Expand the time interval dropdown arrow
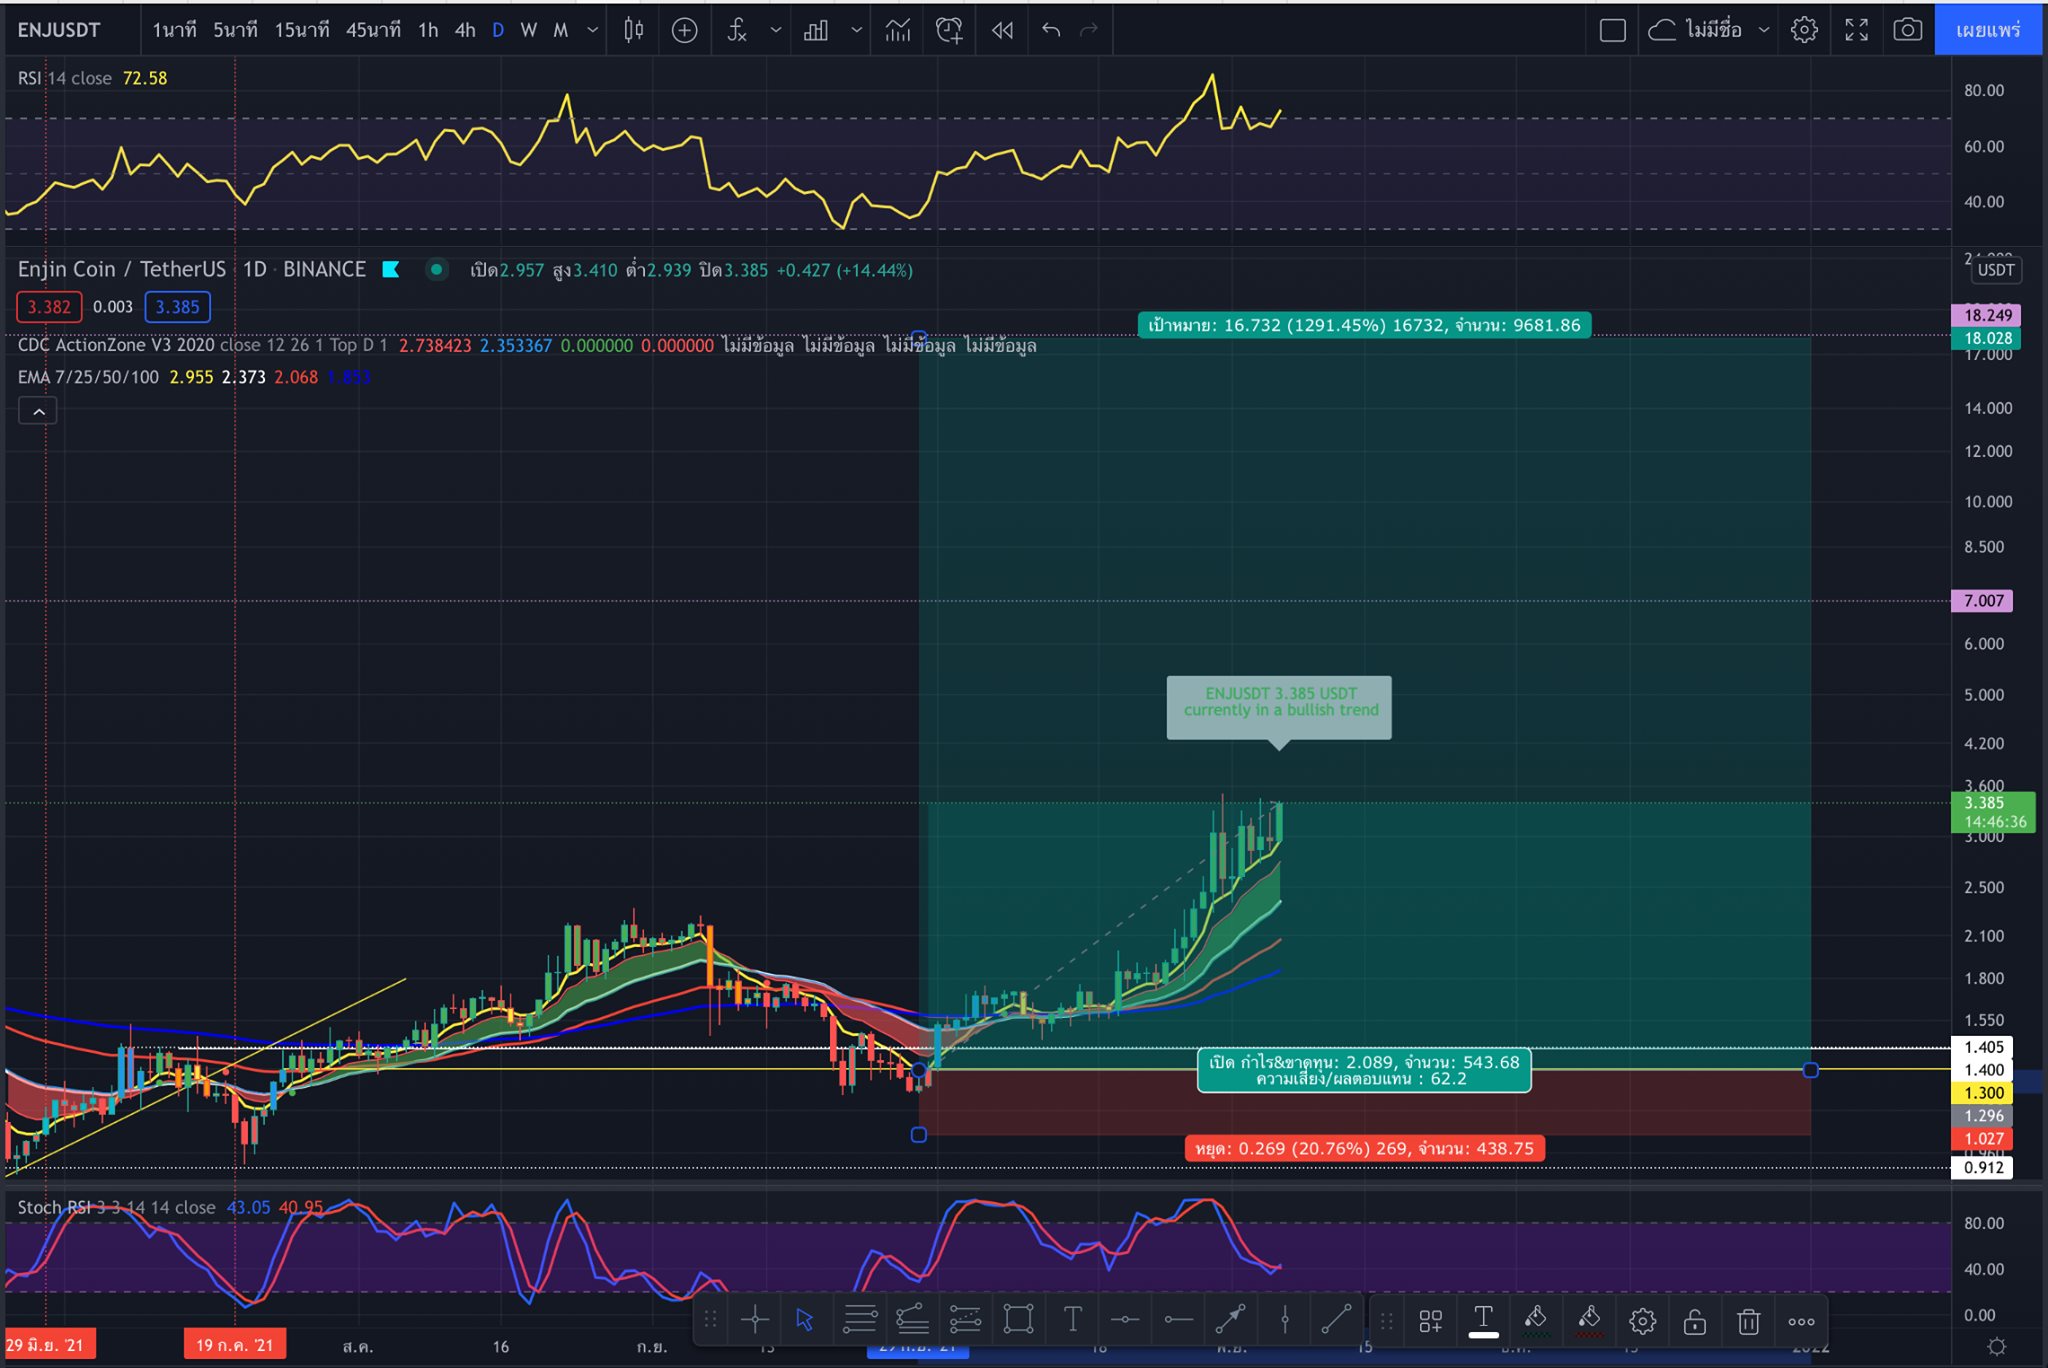Viewport: 2048px width, 1368px height. [x=592, y=30]
